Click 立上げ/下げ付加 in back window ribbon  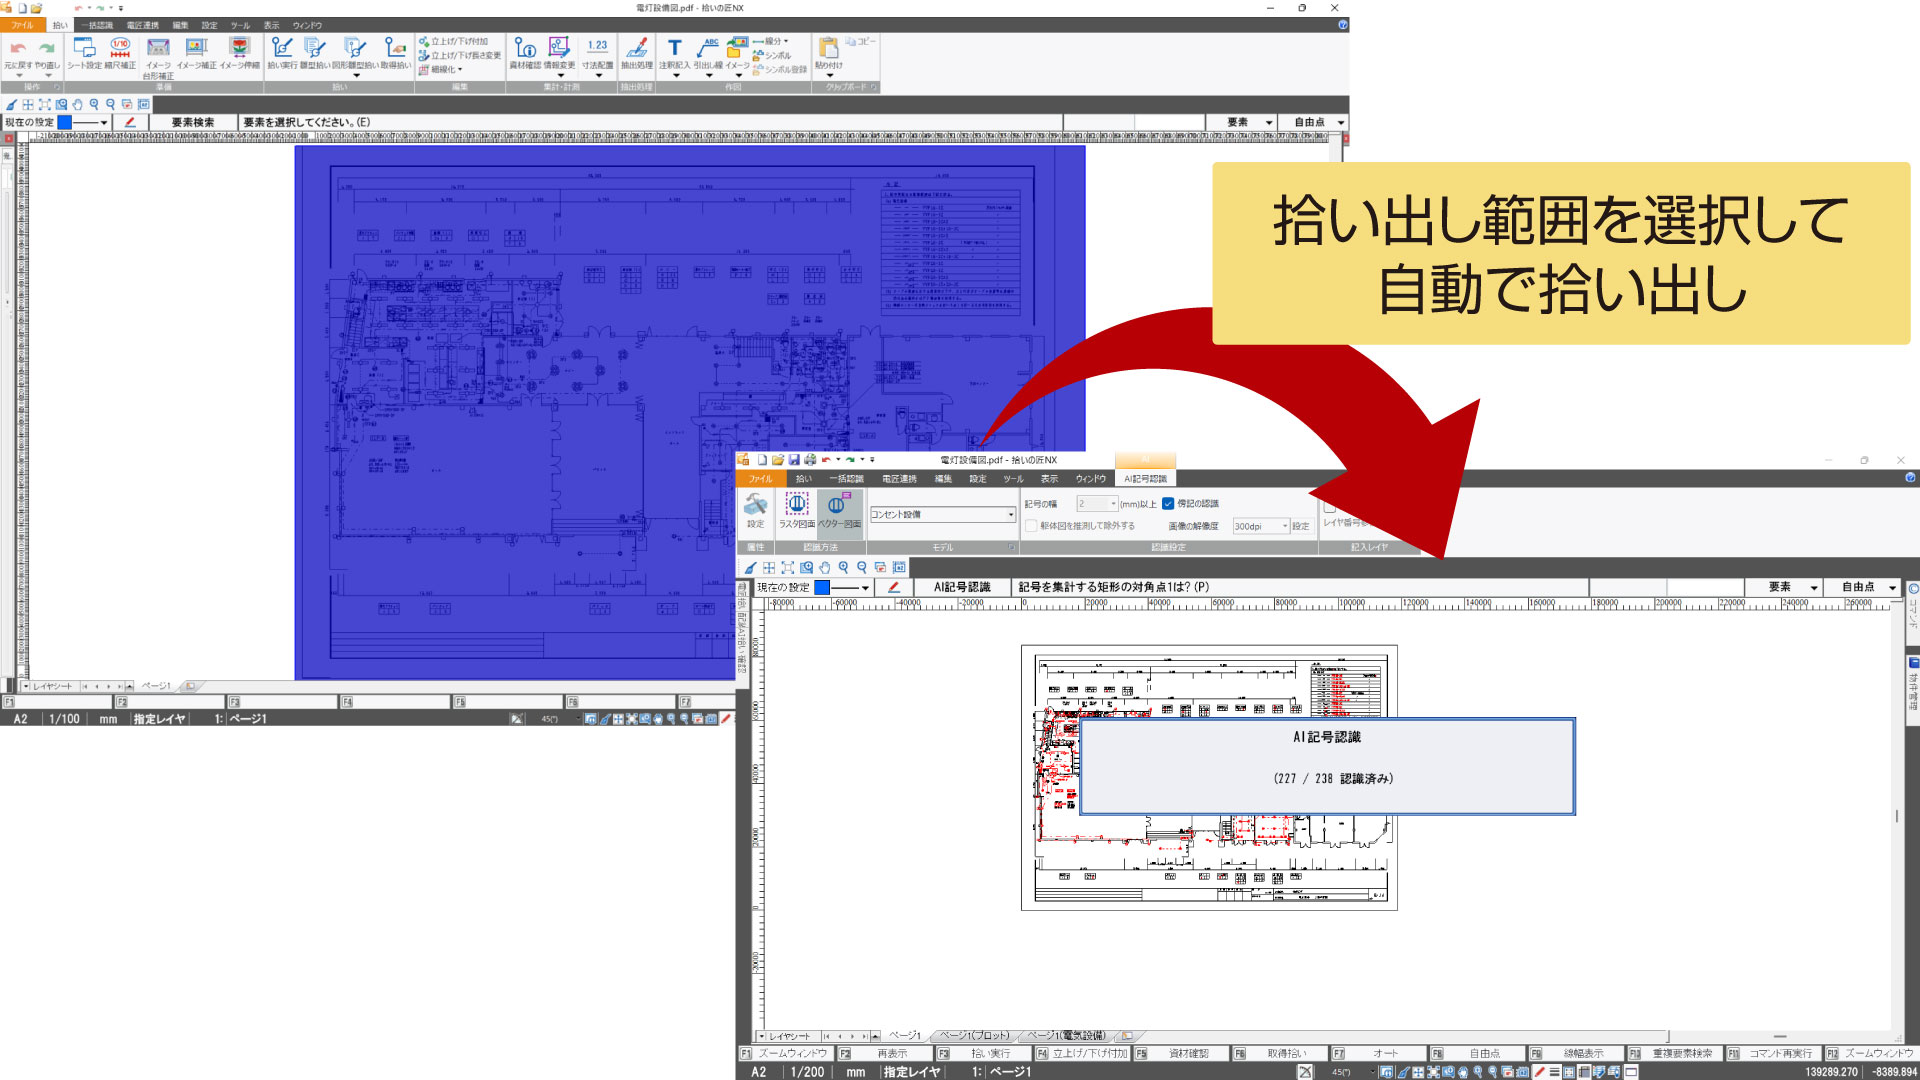(454, 41)
